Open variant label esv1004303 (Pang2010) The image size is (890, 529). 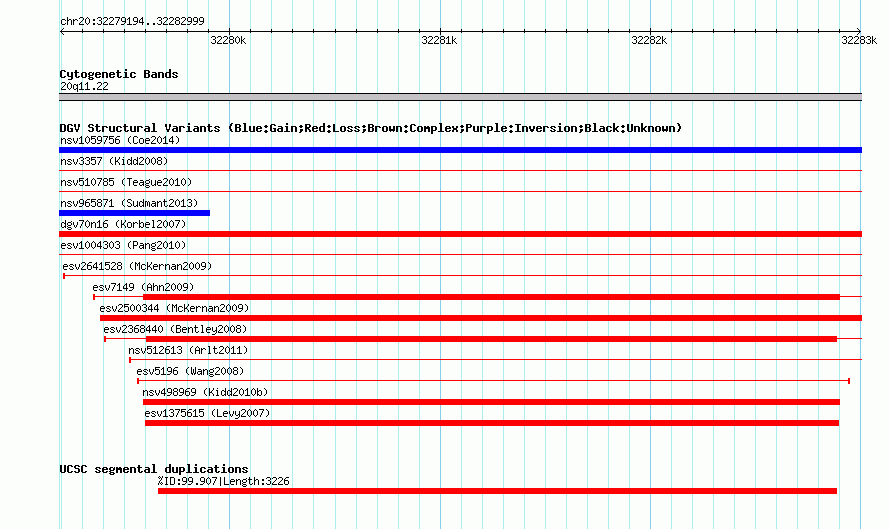[x=123, y=245]
